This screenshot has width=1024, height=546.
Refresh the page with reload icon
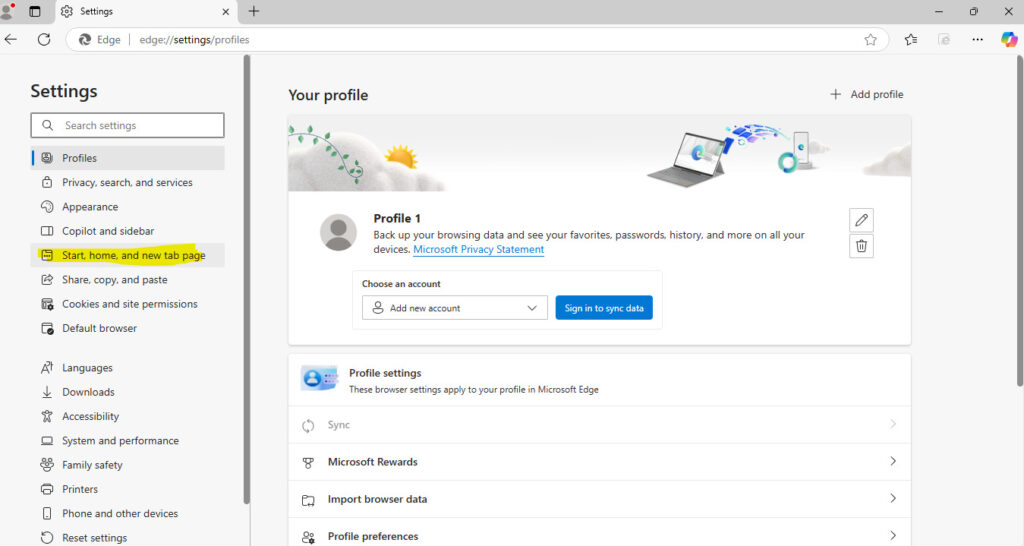pyautogui.click(x=44, y=39)
